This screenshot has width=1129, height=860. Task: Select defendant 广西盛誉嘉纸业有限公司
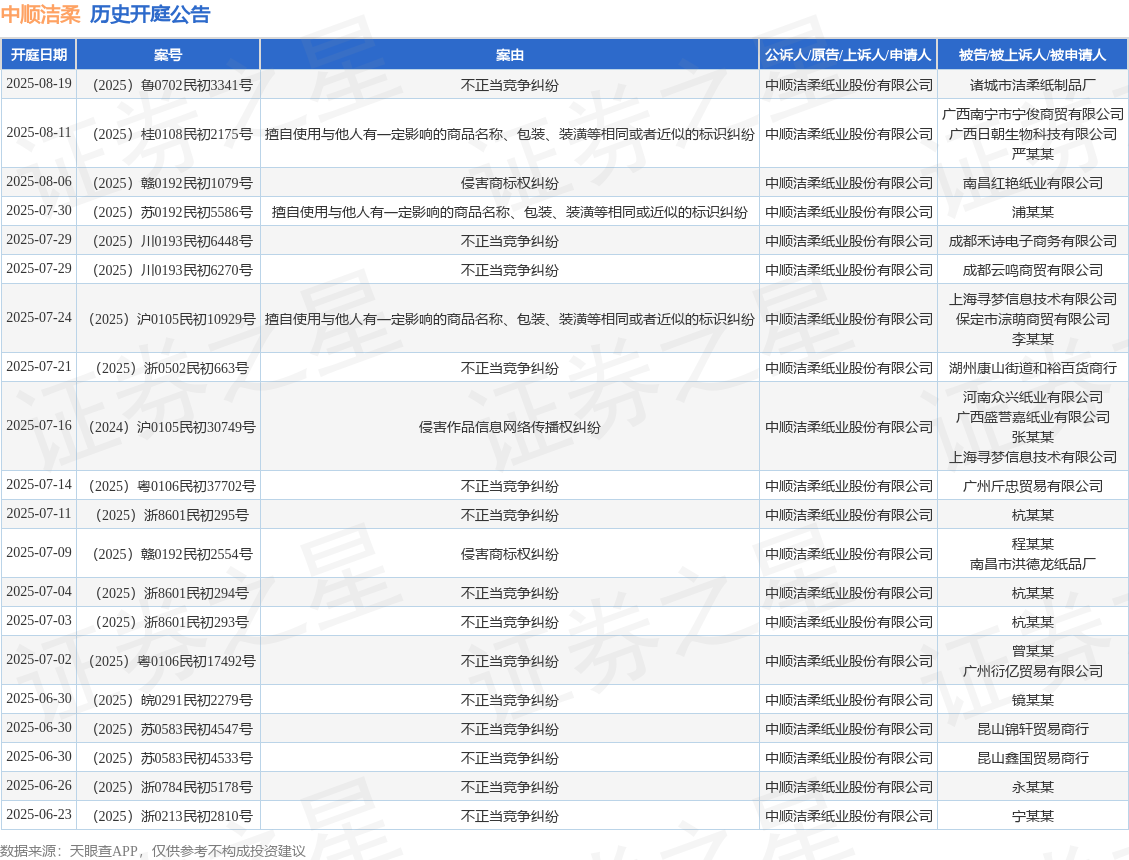pyautogui.click(x=1033, y=417)
